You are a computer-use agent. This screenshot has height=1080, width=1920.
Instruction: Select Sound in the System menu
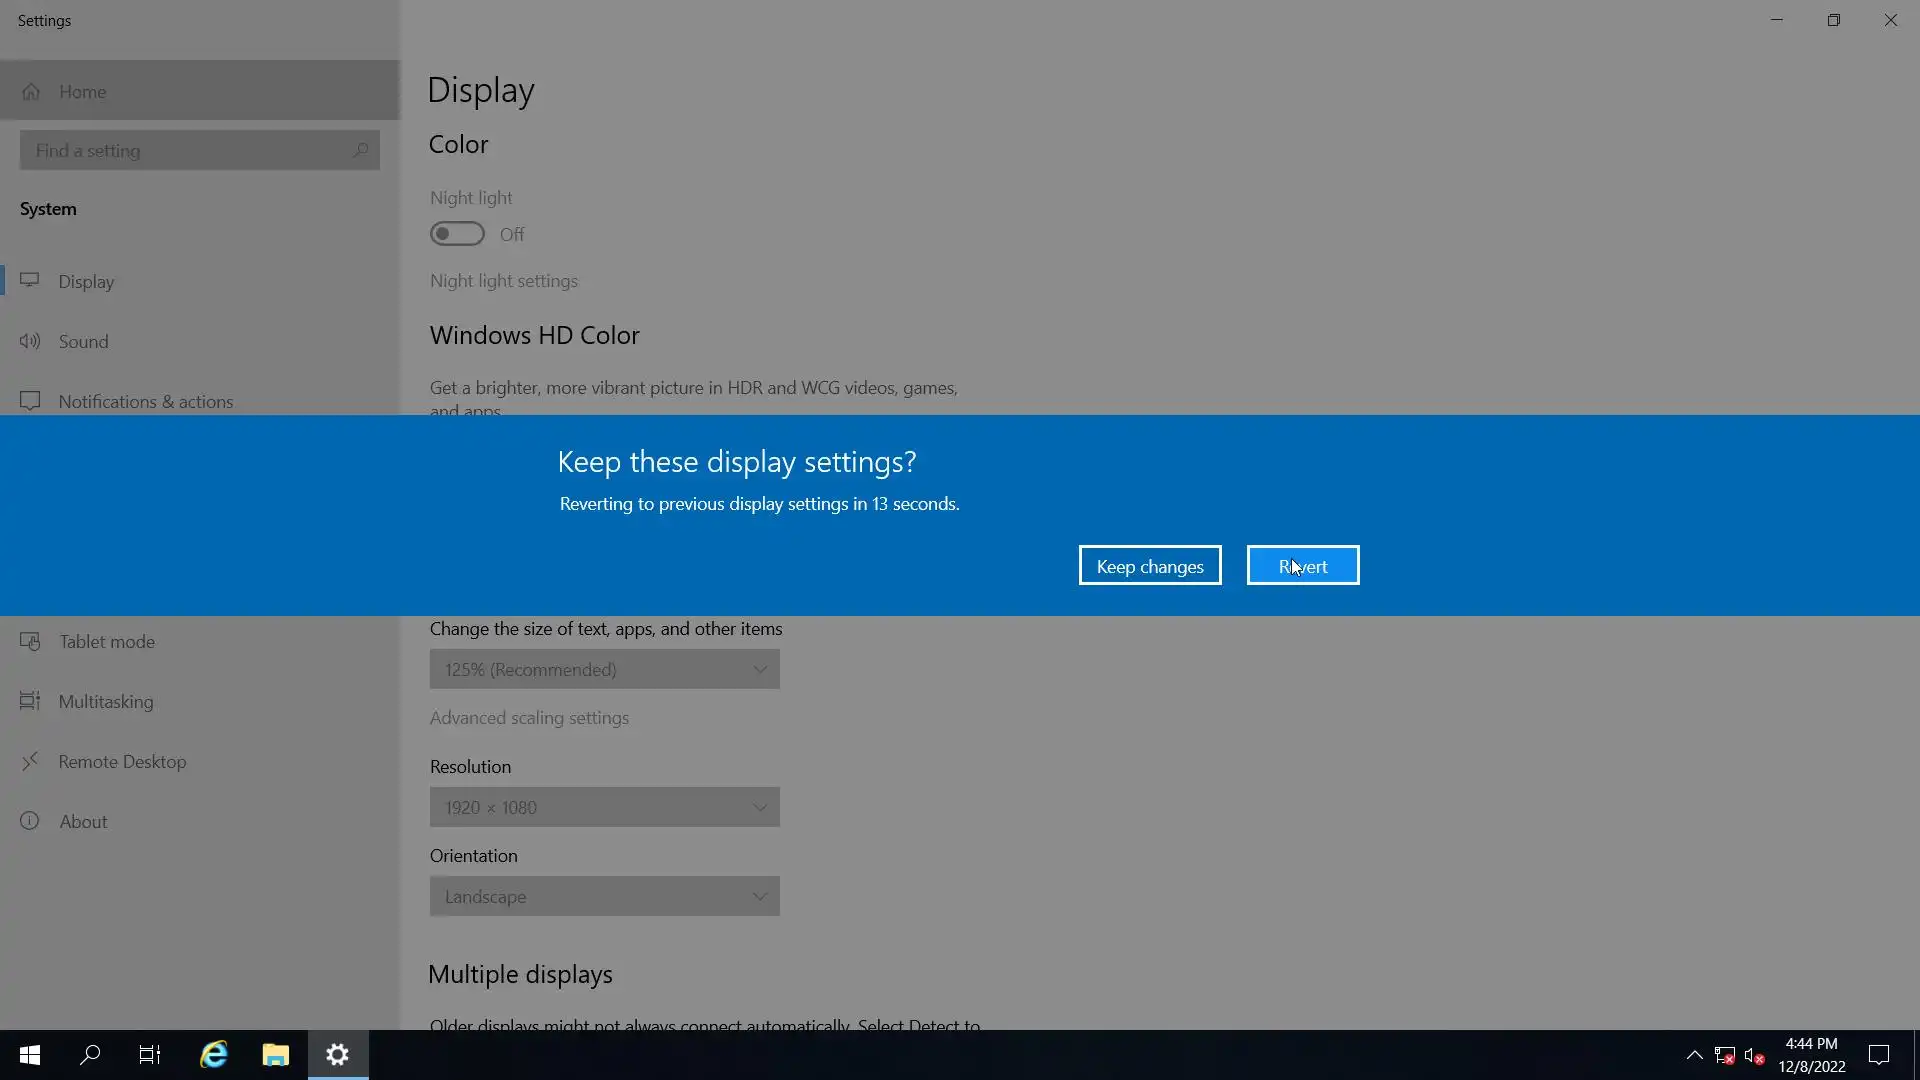(83, 341)
